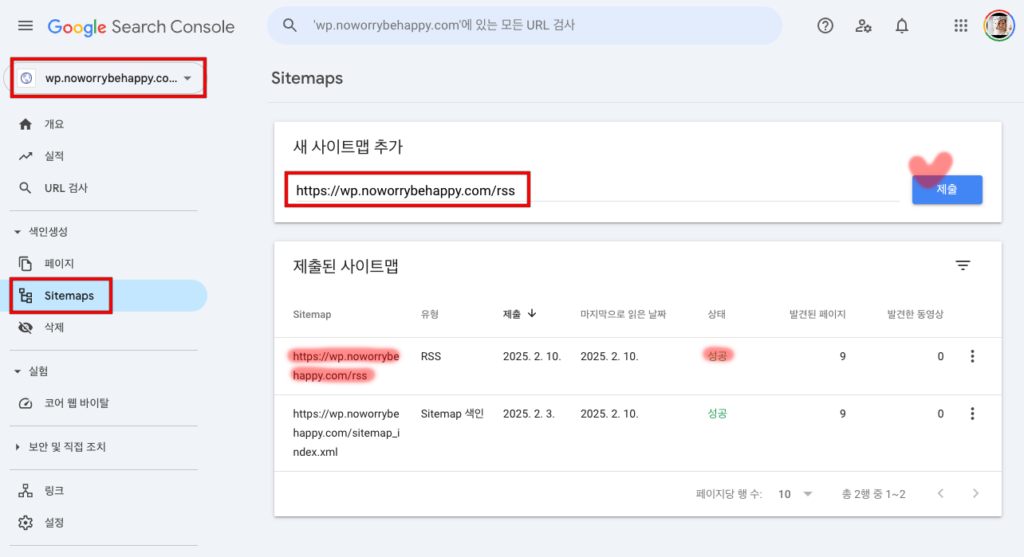Go to next page of sitemap table
Viewport: 1024px width, 557px height.
point(976,494)
